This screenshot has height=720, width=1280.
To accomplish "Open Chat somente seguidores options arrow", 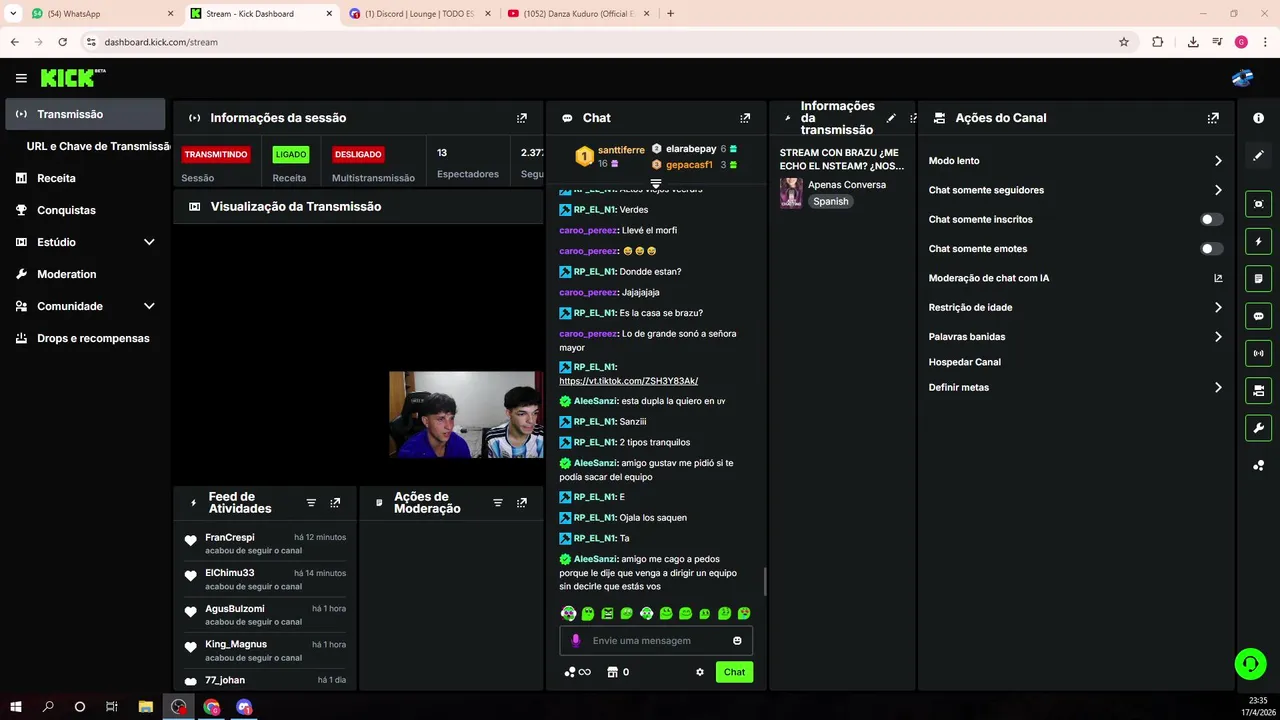I will pyautogui.click(x=1218, y=190).
